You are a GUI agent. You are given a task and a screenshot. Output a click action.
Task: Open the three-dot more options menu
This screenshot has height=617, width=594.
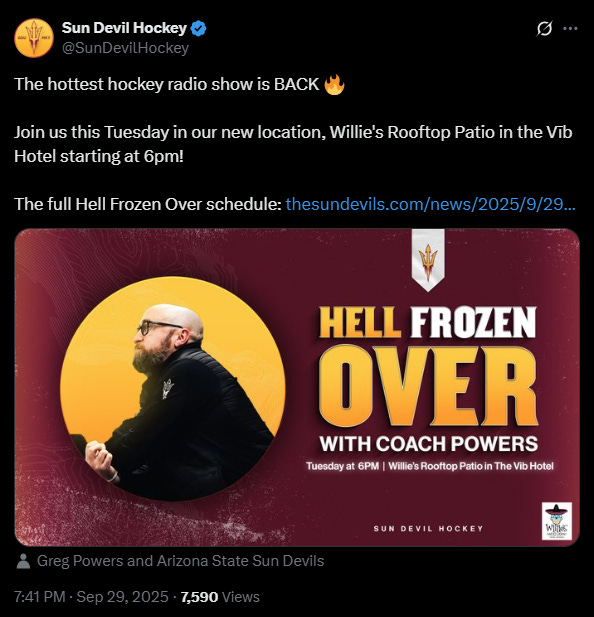pyautogui.click(x=570, y=28)
